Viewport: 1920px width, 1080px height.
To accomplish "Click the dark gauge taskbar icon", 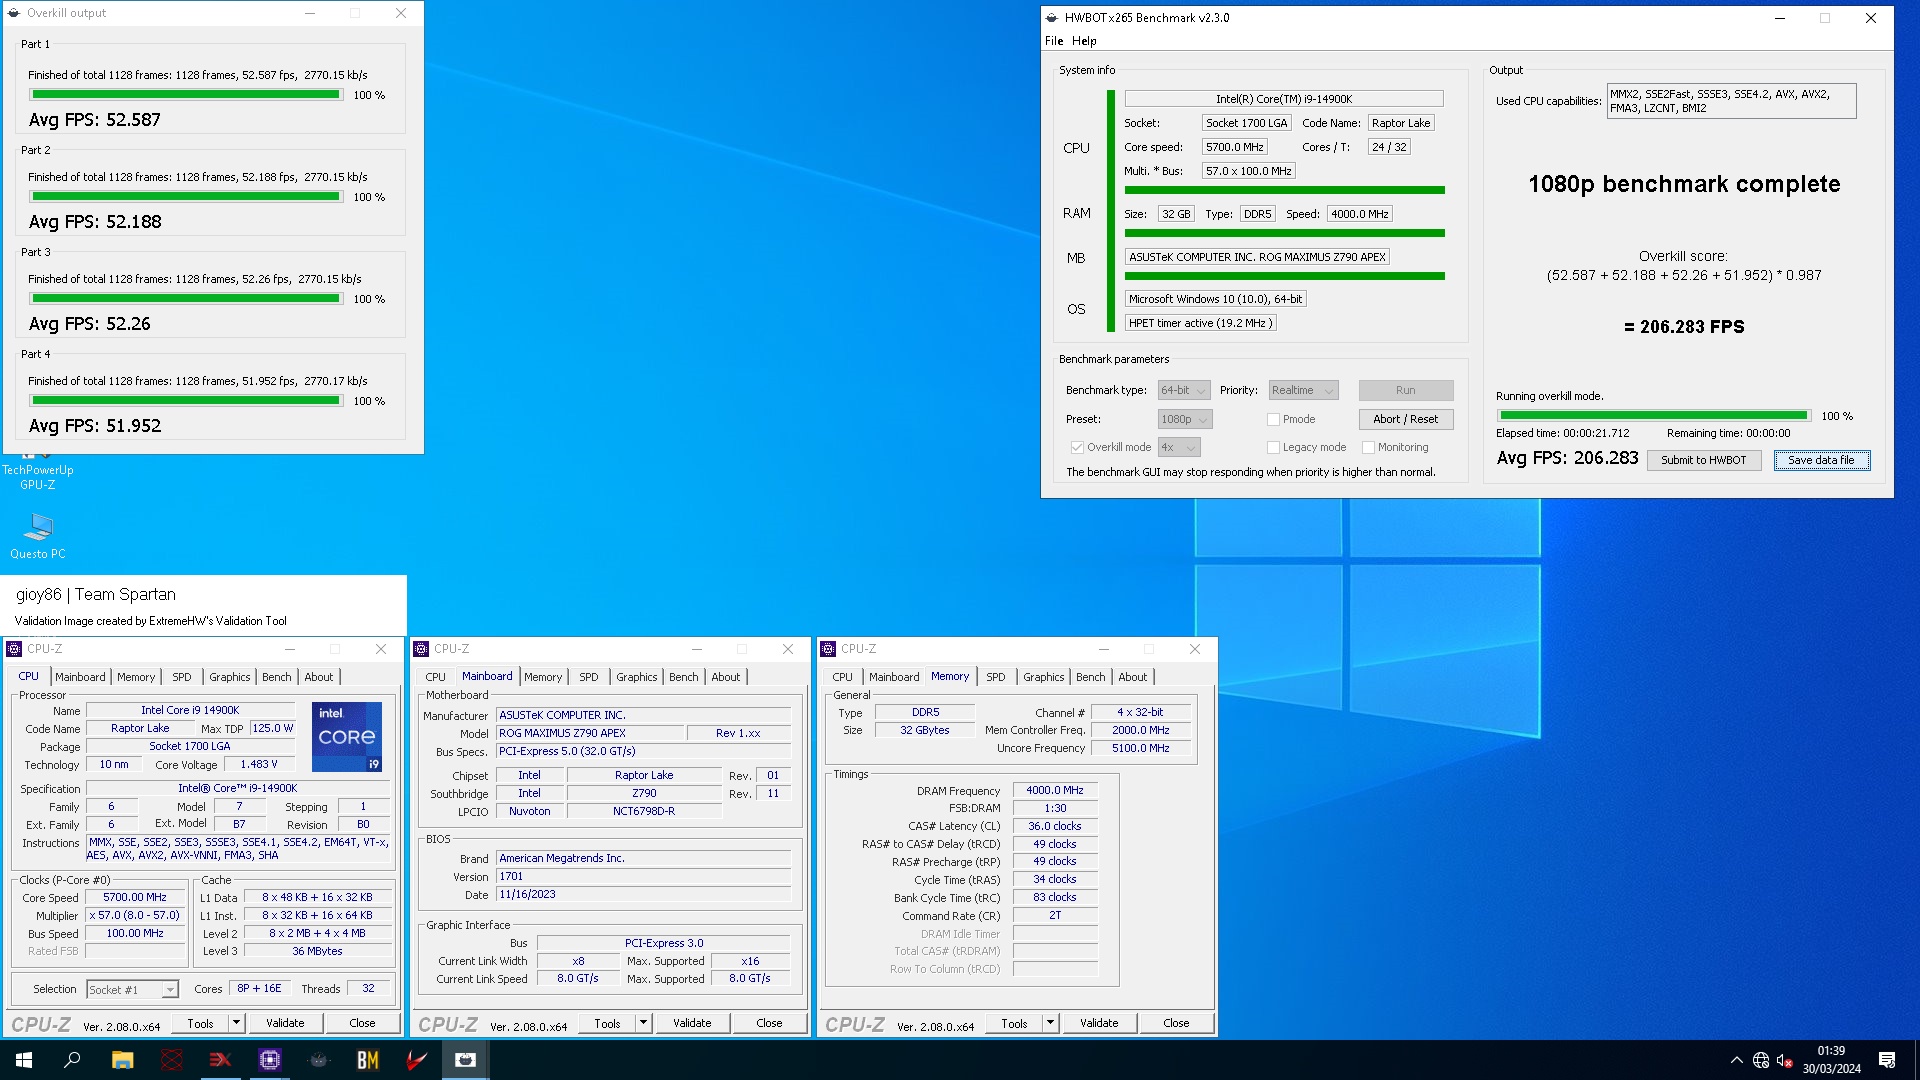I will pyautogui.click(x=319, y=1060).
